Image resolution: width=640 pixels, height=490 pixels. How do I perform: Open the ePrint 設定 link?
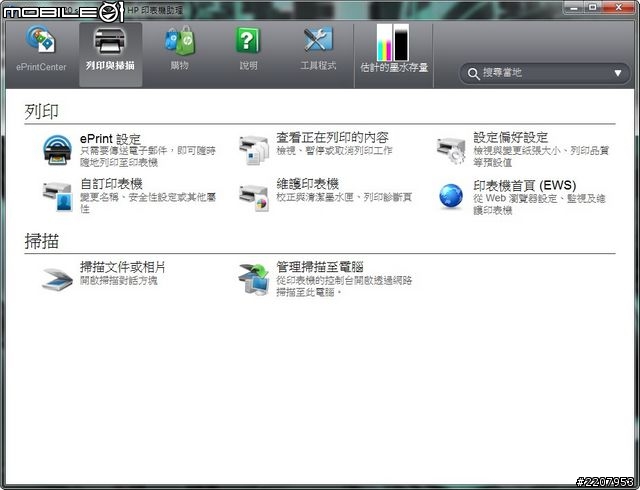click(x=110, y=139)
